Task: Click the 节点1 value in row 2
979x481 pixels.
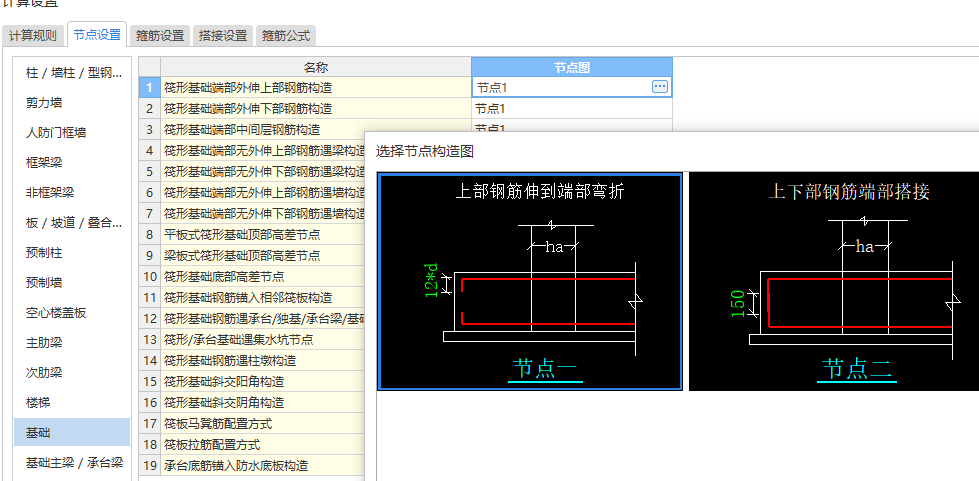Action: (x=572, y=109)
